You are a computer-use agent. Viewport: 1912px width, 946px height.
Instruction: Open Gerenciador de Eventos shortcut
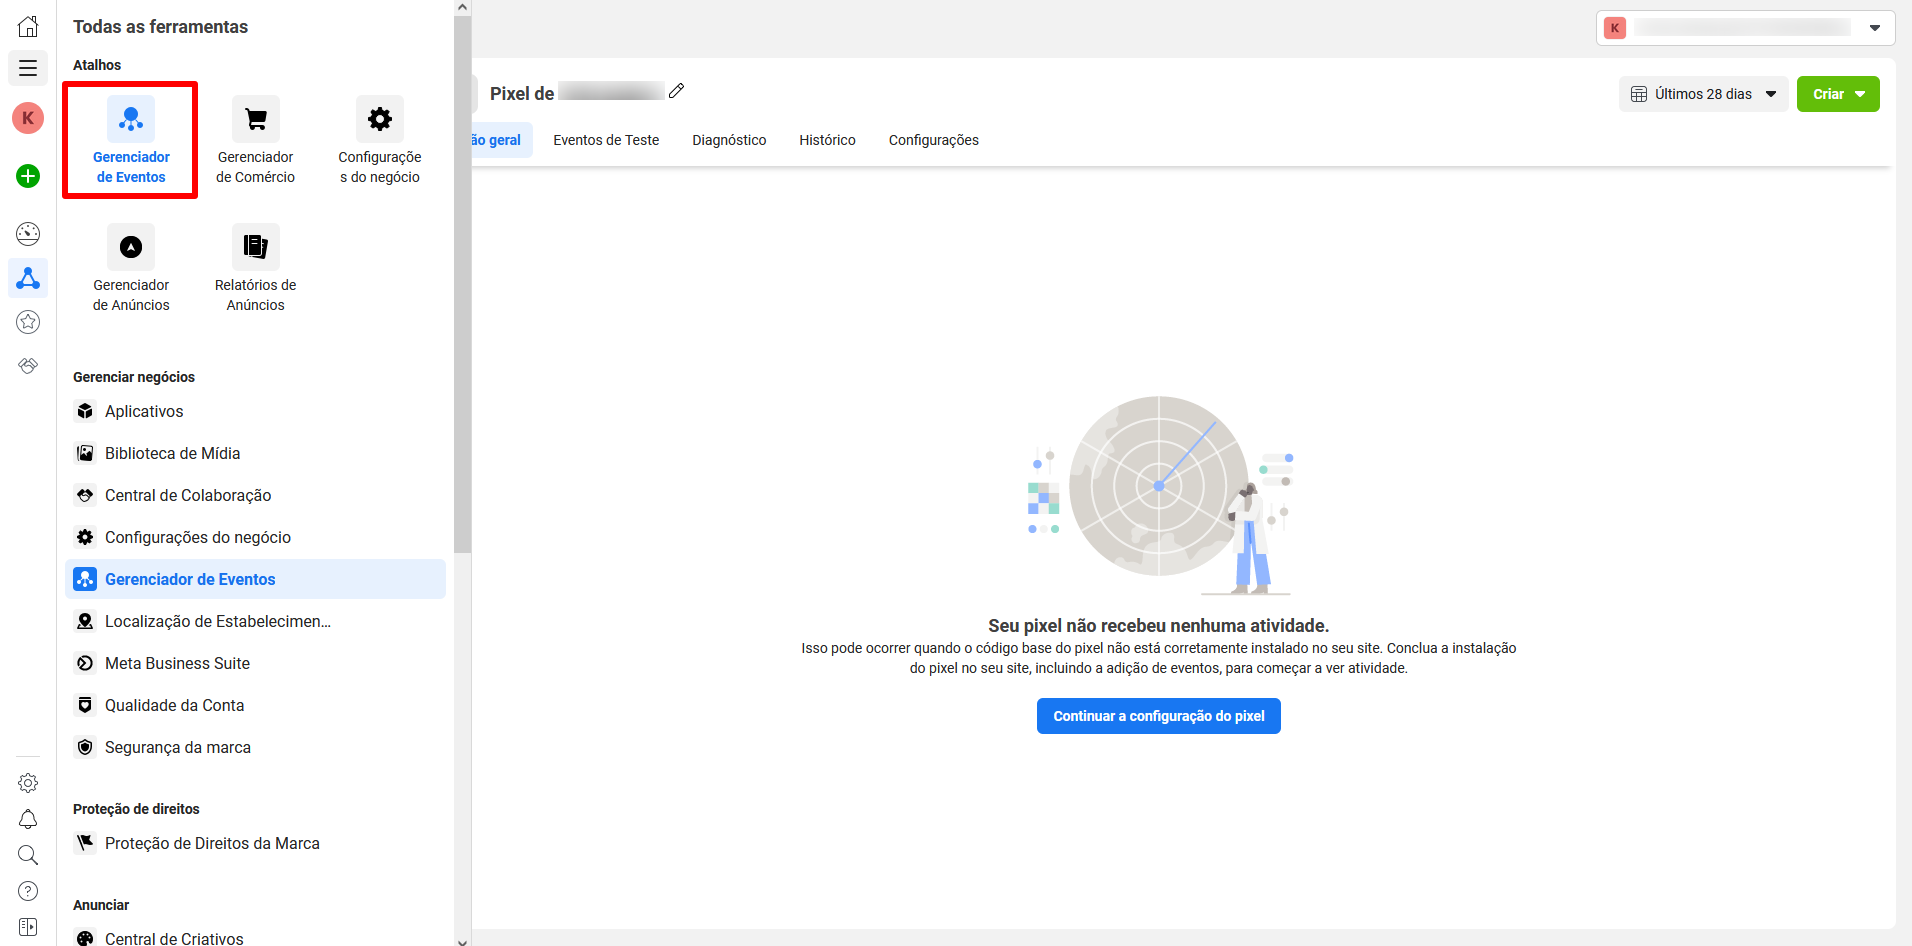click(x=131, y=141)
